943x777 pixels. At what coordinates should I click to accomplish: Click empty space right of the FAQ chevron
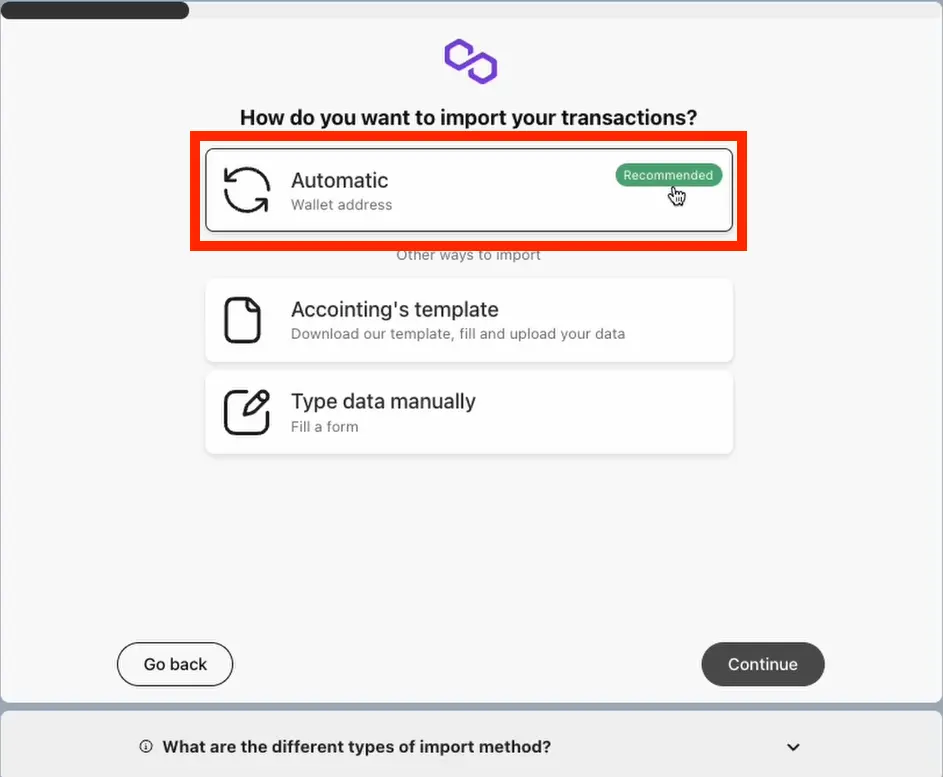pos(870,747)
